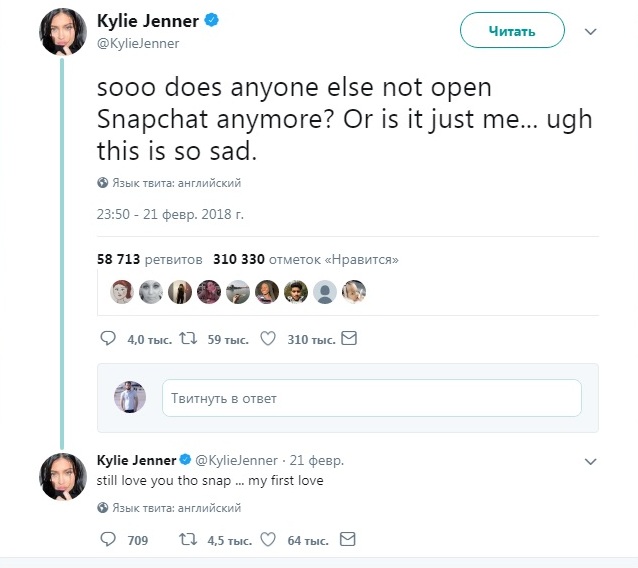Click the "Твитнуть в ответ" reply field
Image resolution: width=638 pixels, height=568 pixels.
pos(371,398)
